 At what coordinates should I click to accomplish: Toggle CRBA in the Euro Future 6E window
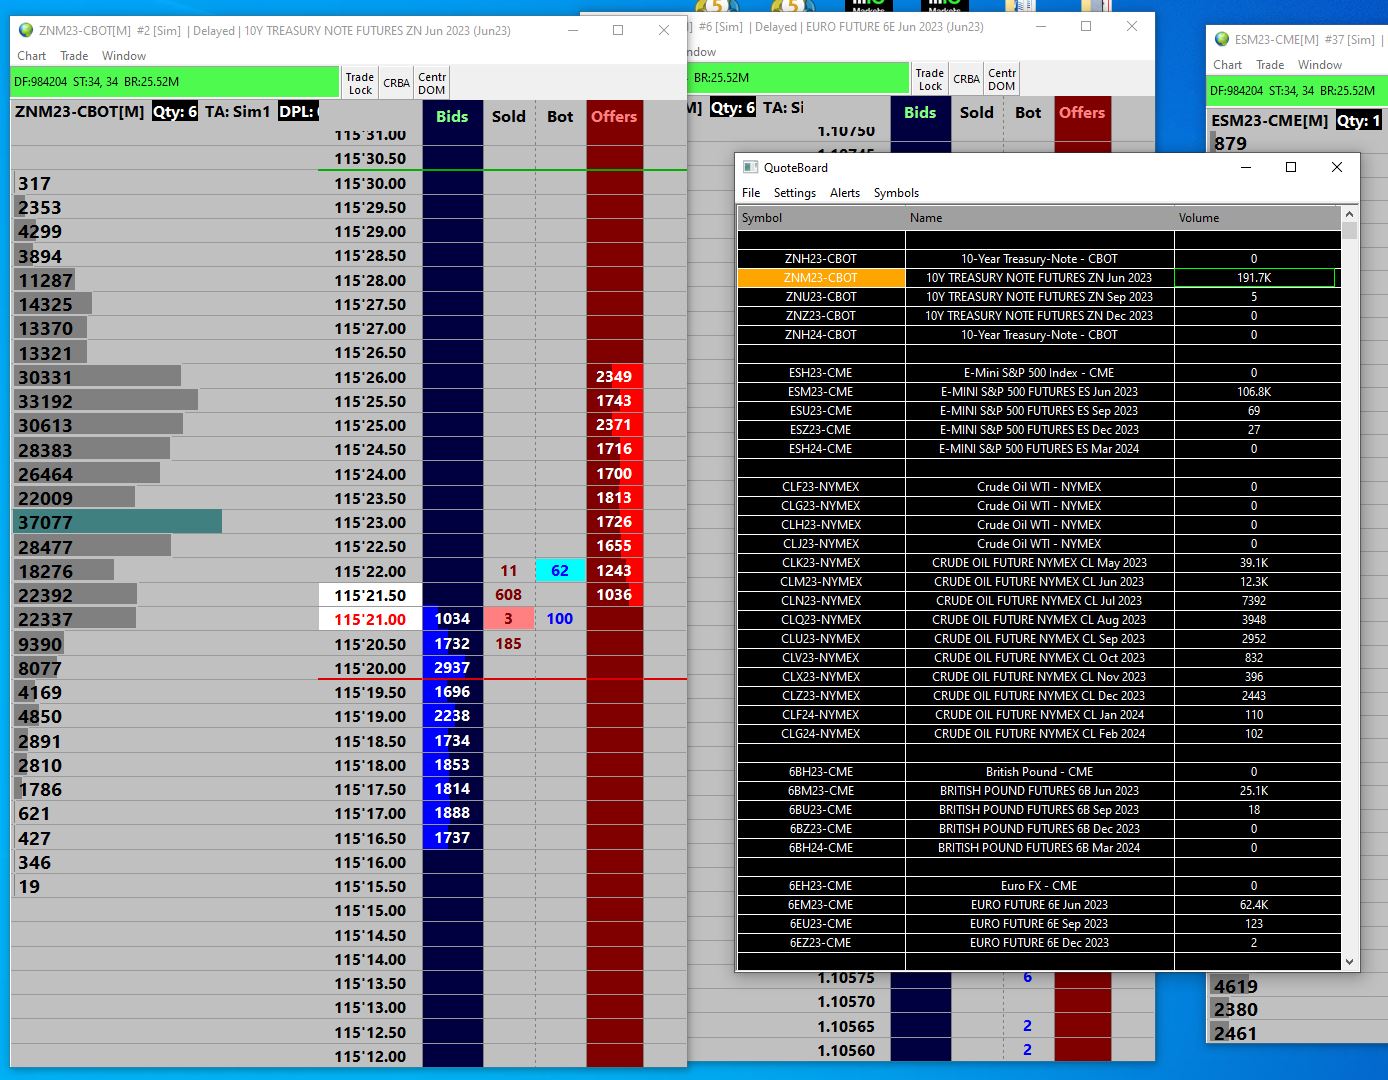967,79
